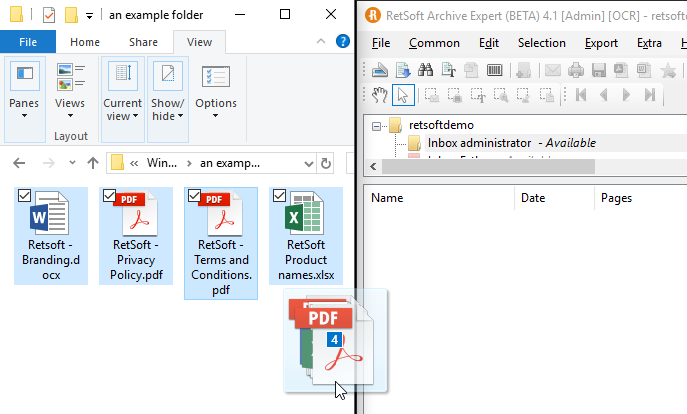687x414 pixels.
Task: Switch to the View ribbon tab
Action: click(x=199, y=42)
